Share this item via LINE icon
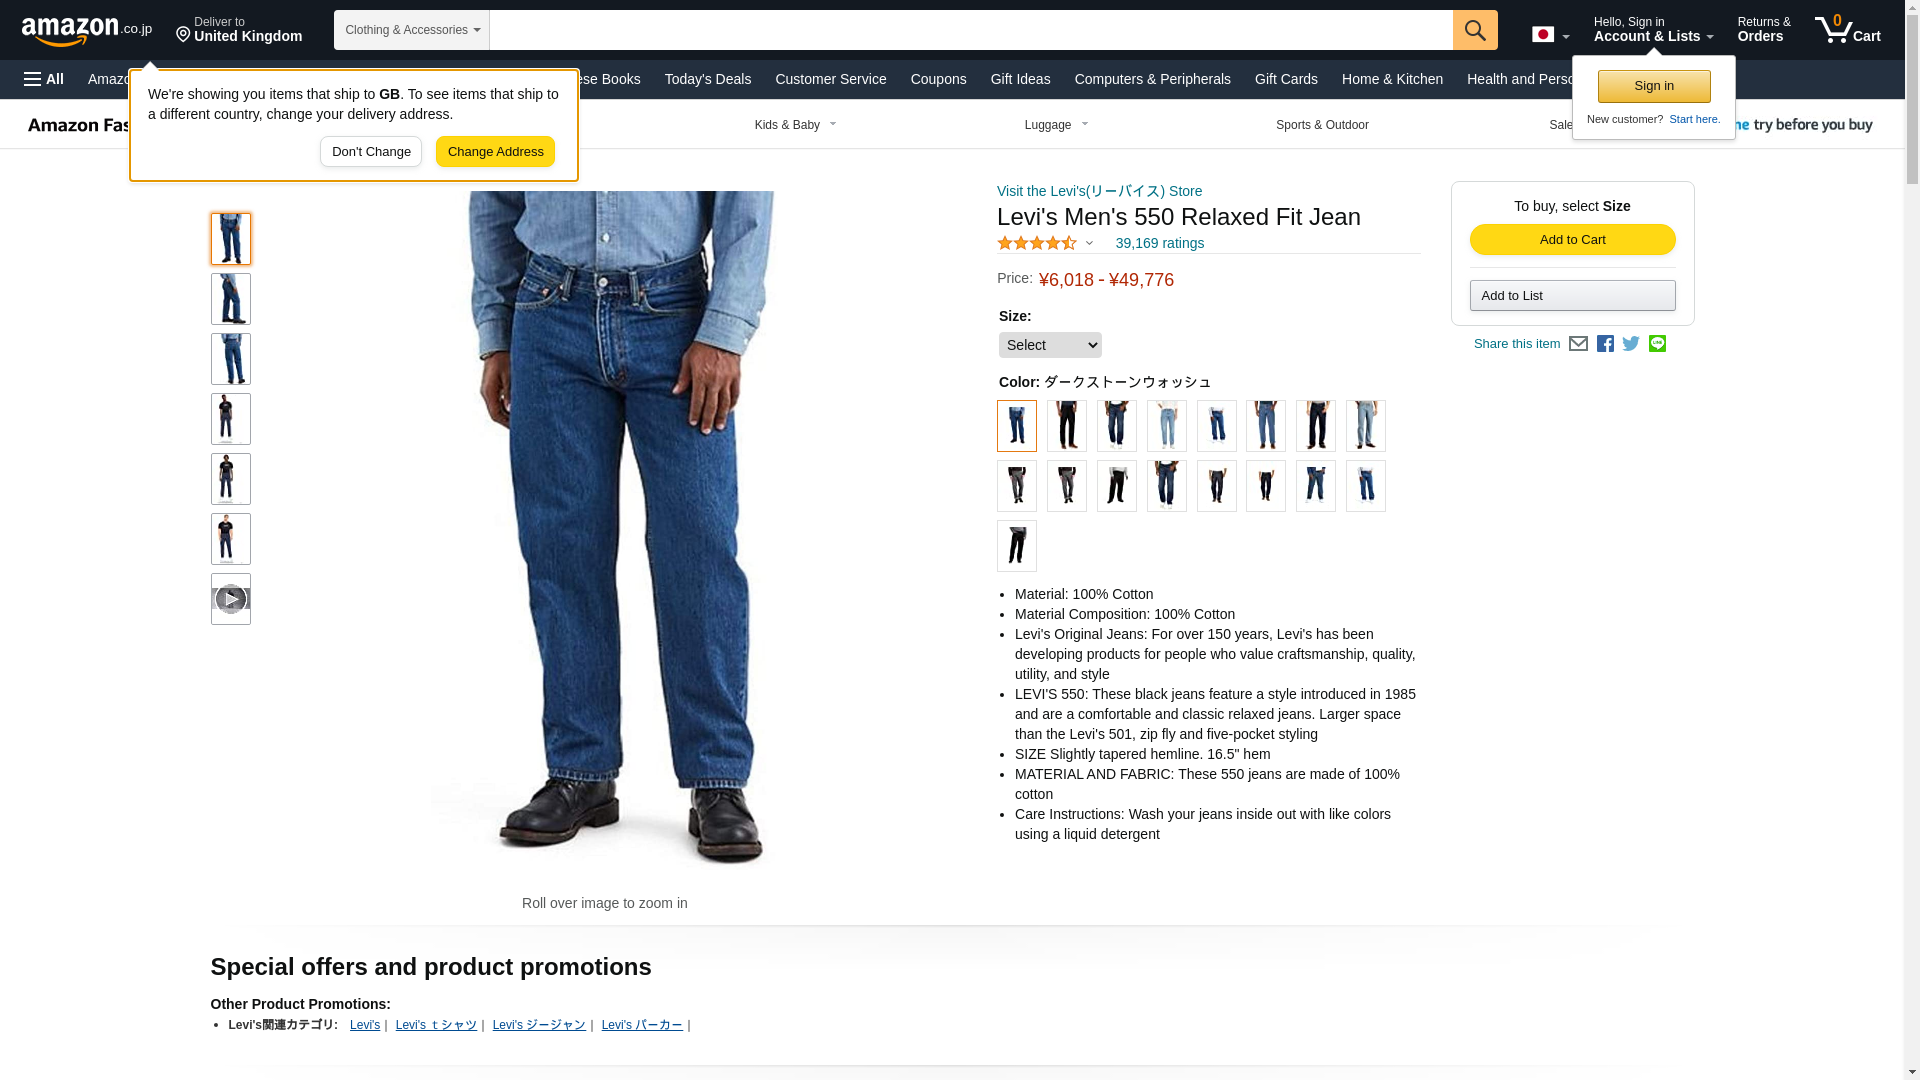Viewport: 1920px width, 1080px height. 1657,344
